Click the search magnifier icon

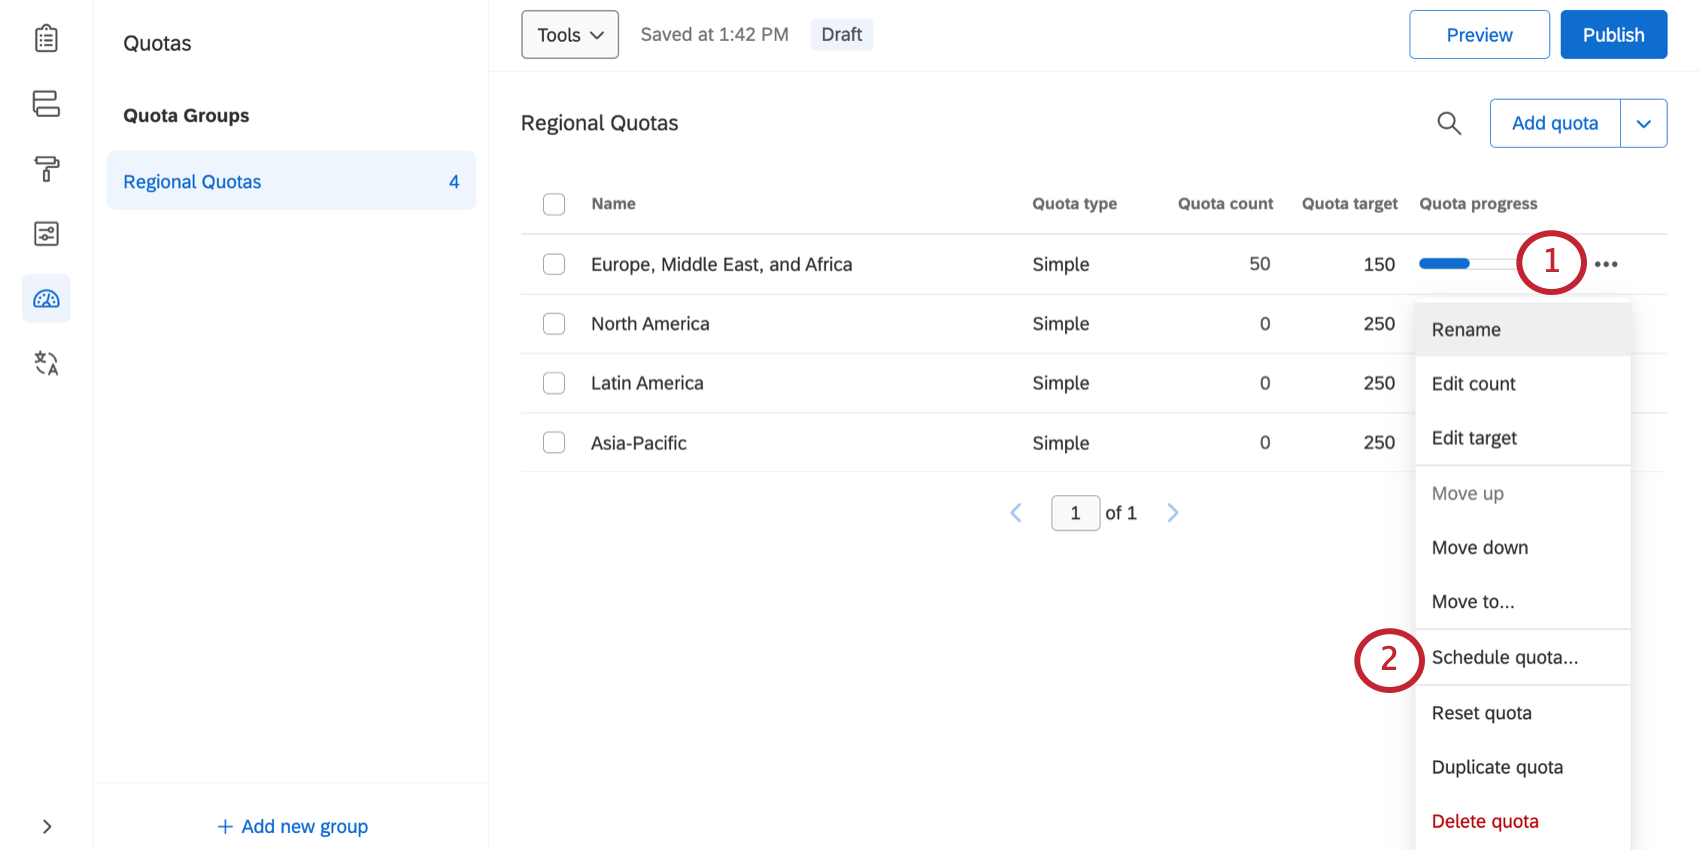[1449, 123]
